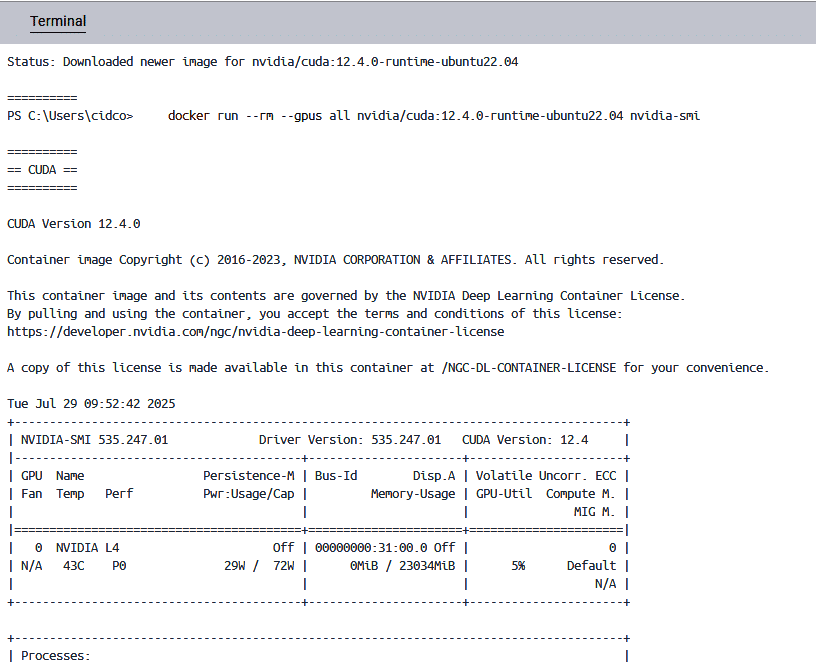Open the NVIDIA deep learning container license URL
Screen dimensions: 816x666
(x=255, y=331)
